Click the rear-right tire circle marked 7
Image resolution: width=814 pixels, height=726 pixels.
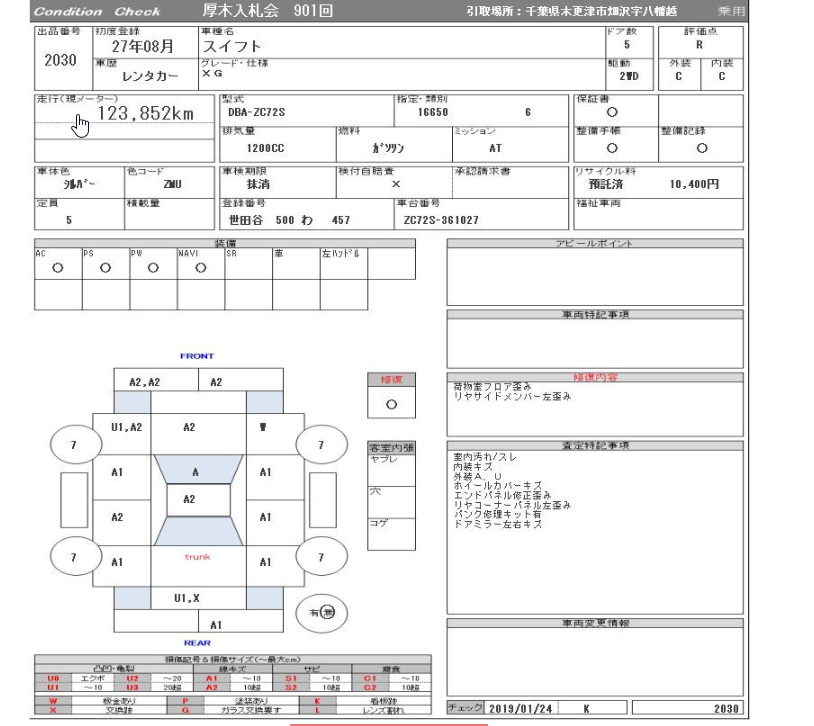click(320, 556)
